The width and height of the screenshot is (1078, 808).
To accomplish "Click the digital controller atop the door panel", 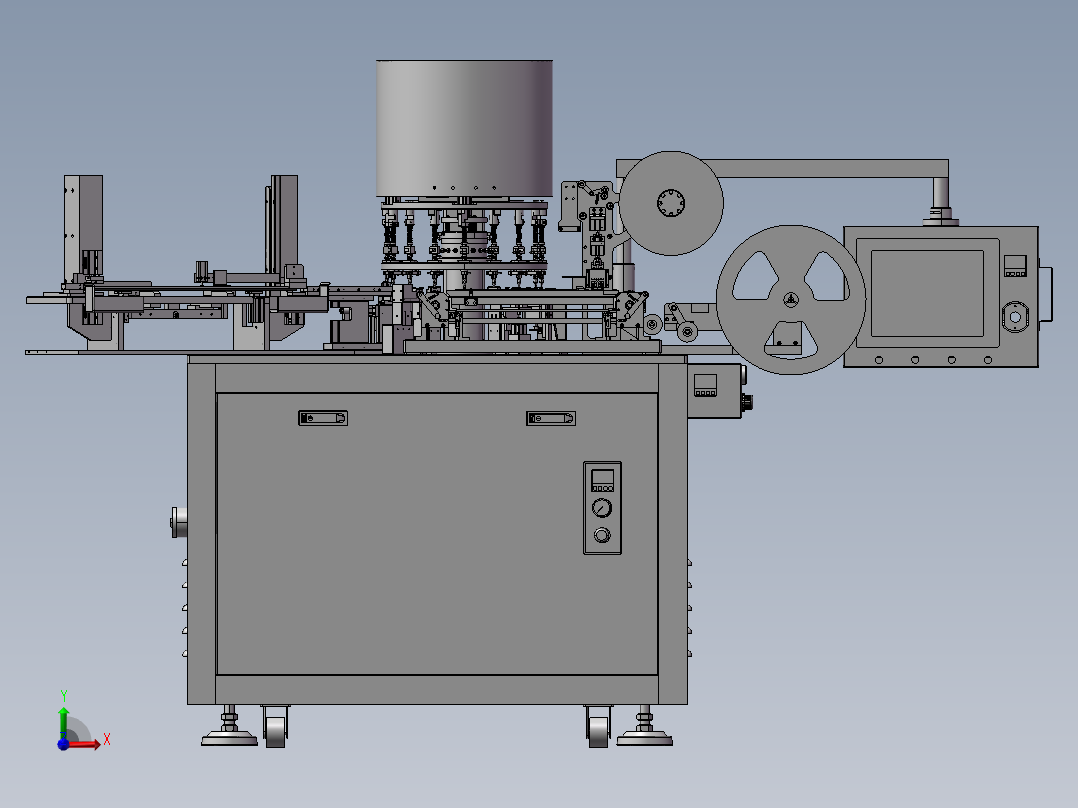I will [602, 478].
